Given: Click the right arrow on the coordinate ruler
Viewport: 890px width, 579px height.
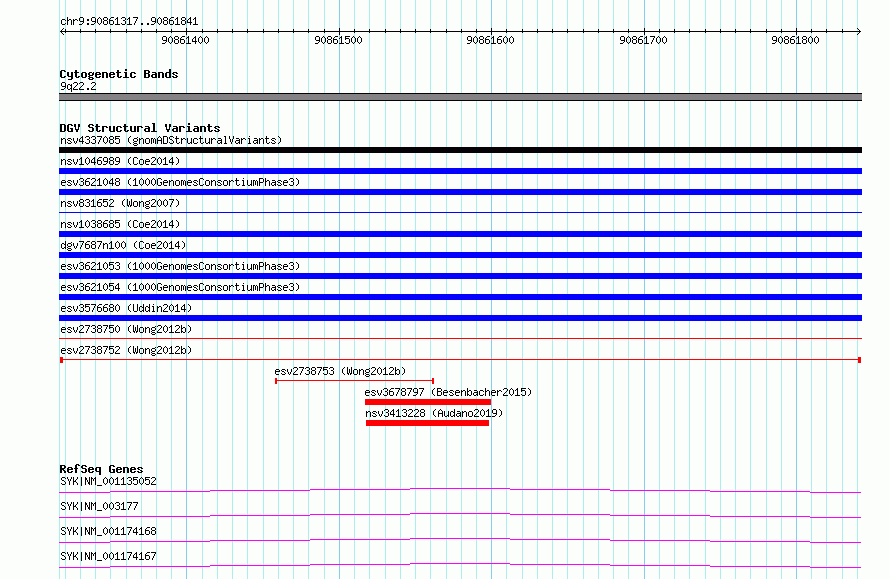Looking at the screenshot, I should tap(859, 31).
